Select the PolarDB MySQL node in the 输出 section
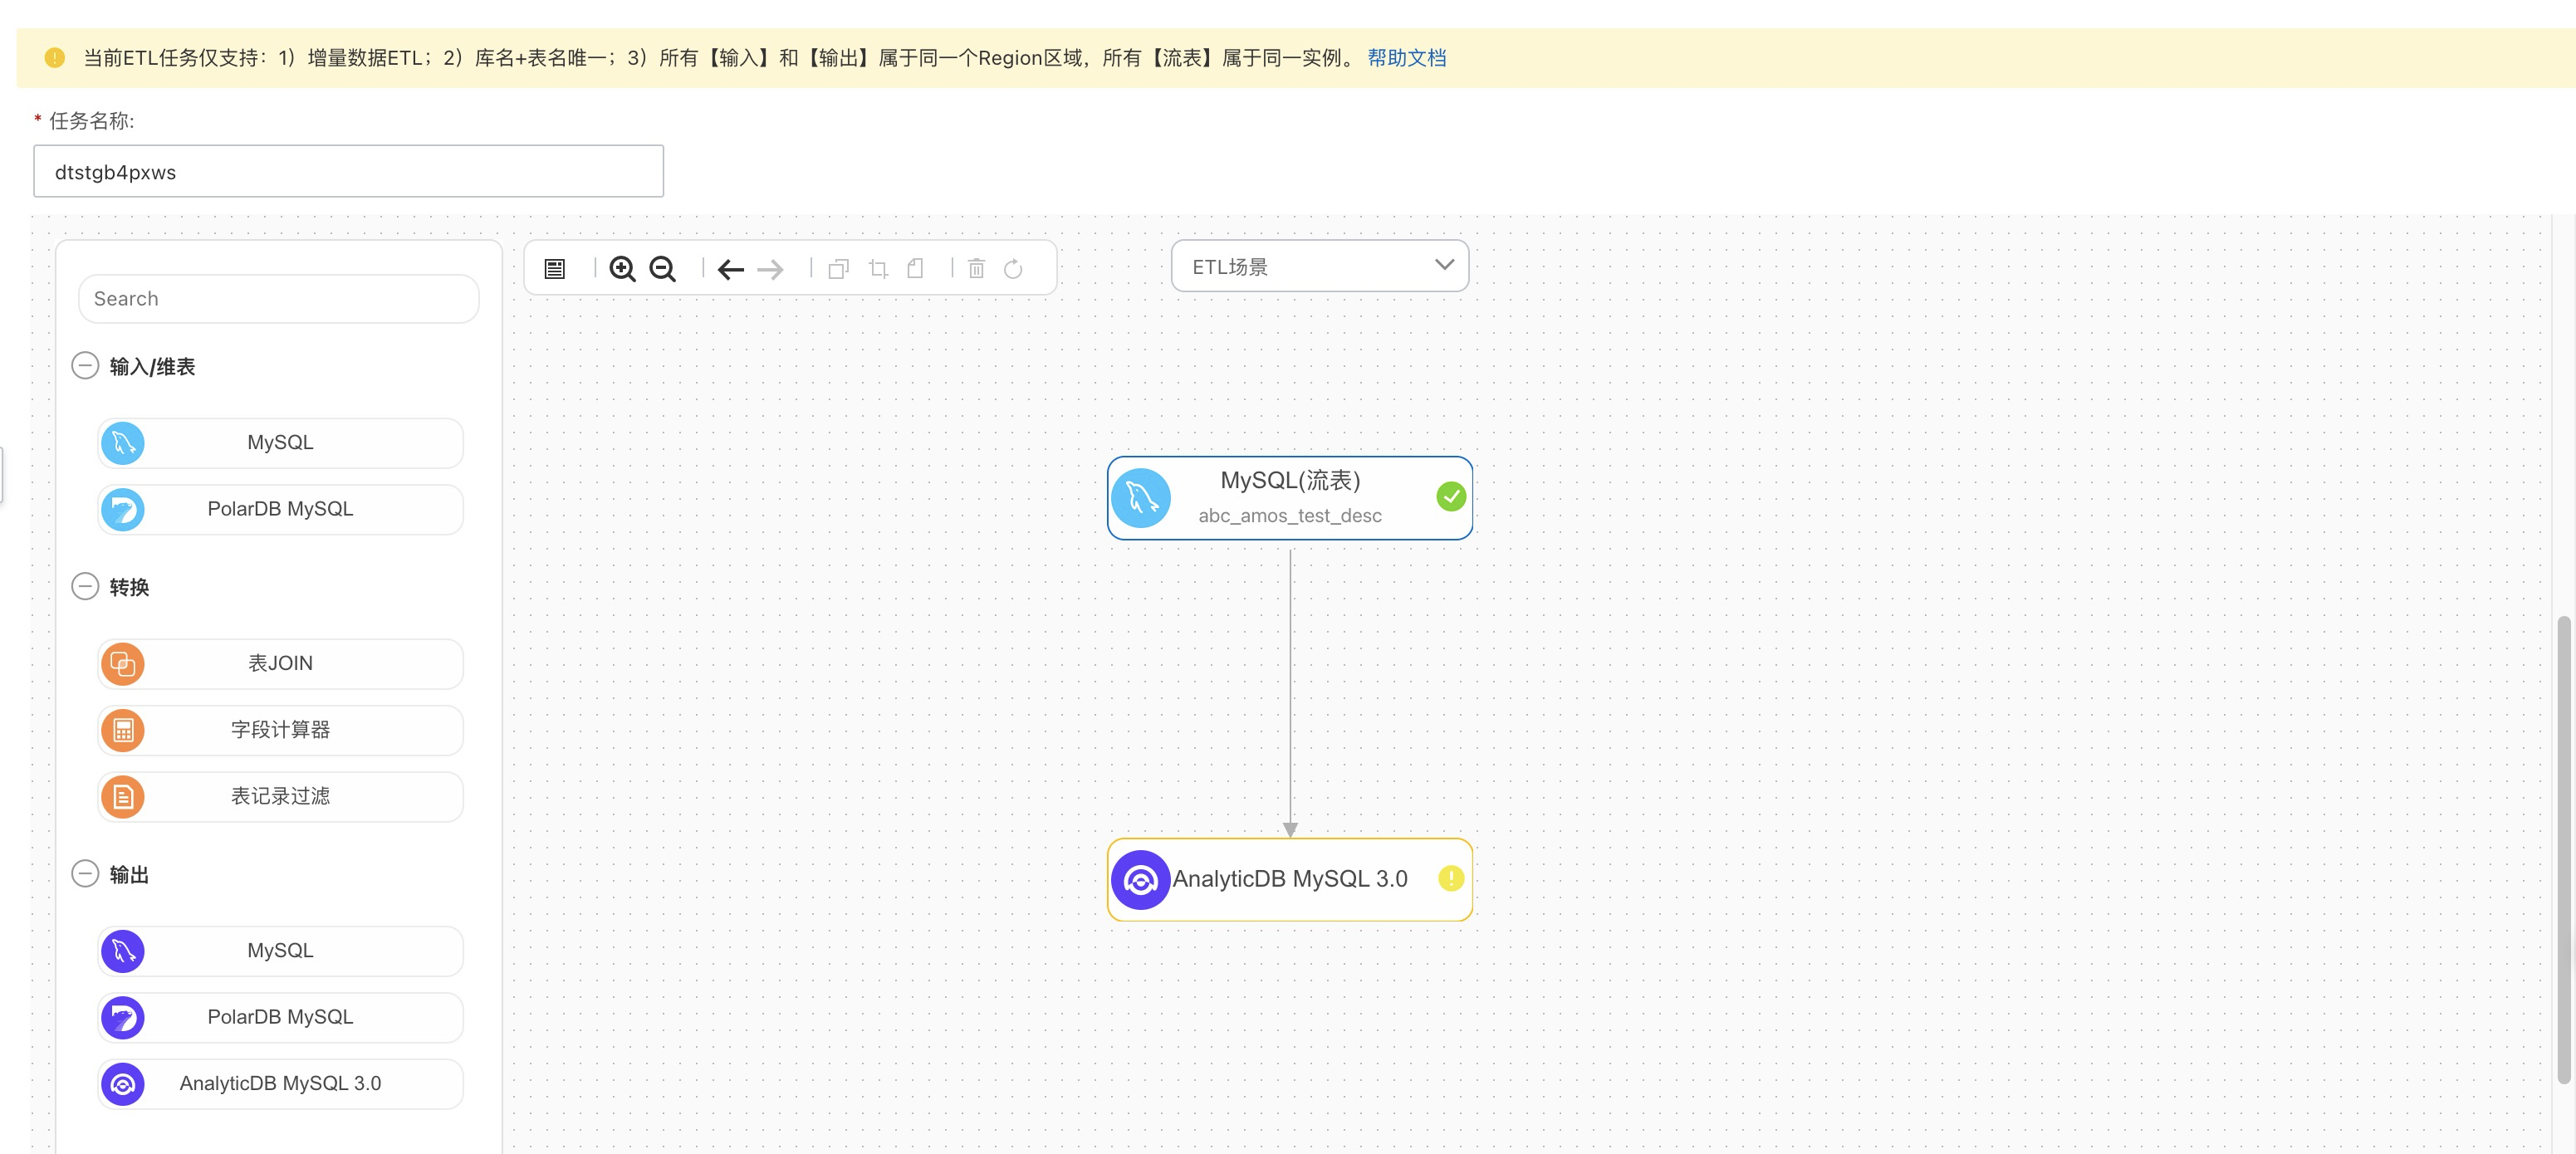The height and width of the screenshot is (1154, 2576). (280, 1017)
